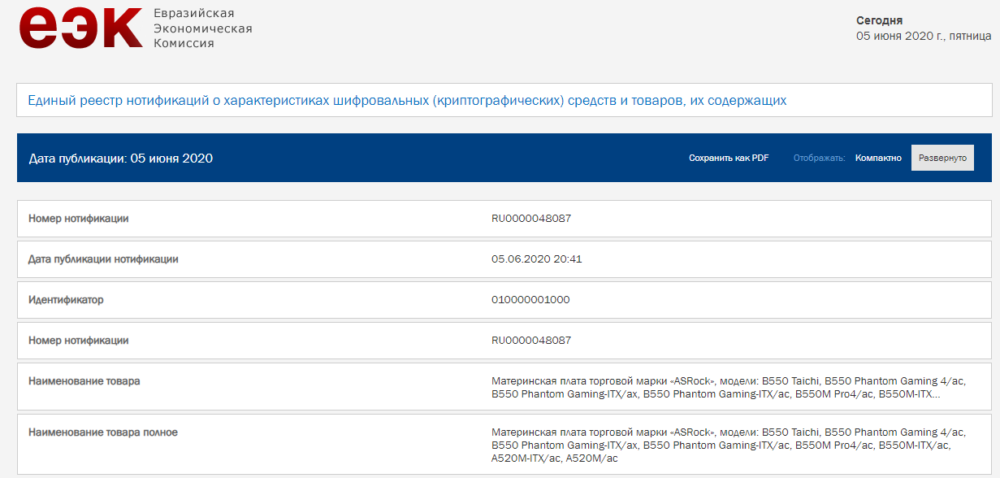Click the Дата публикации: 05 июня 2020 header
This screenshot has width=1000, height=478.
[x=121, y=158]
